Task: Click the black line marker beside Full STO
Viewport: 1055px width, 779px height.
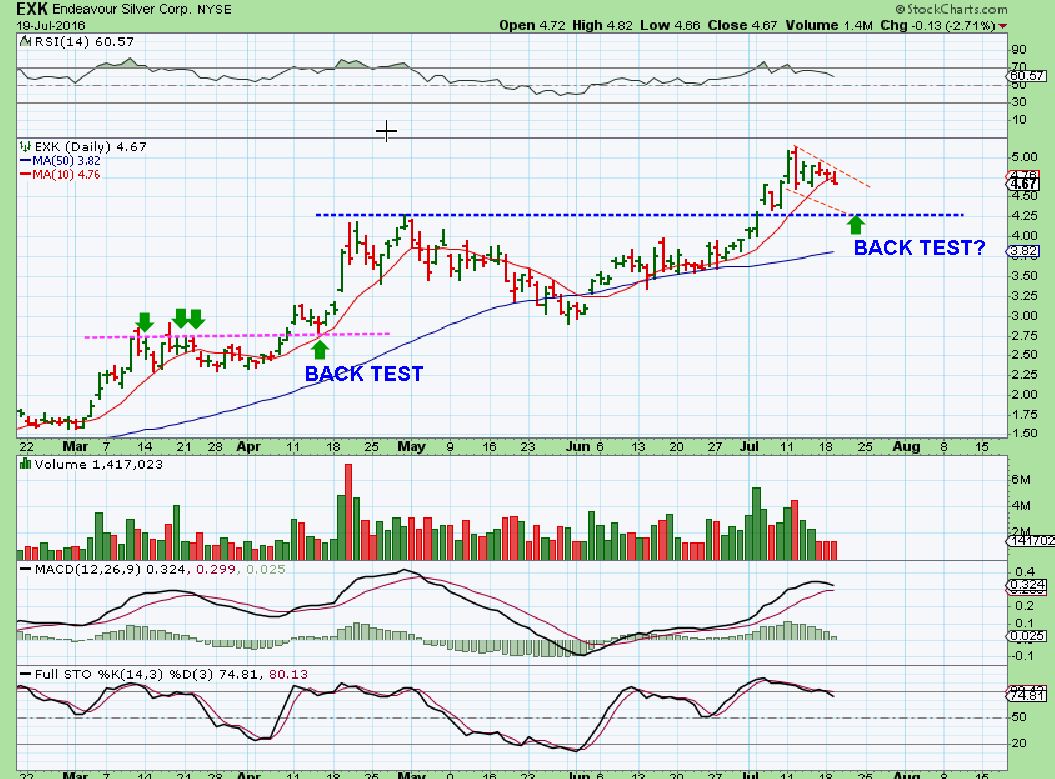Action: pos(26,674)
